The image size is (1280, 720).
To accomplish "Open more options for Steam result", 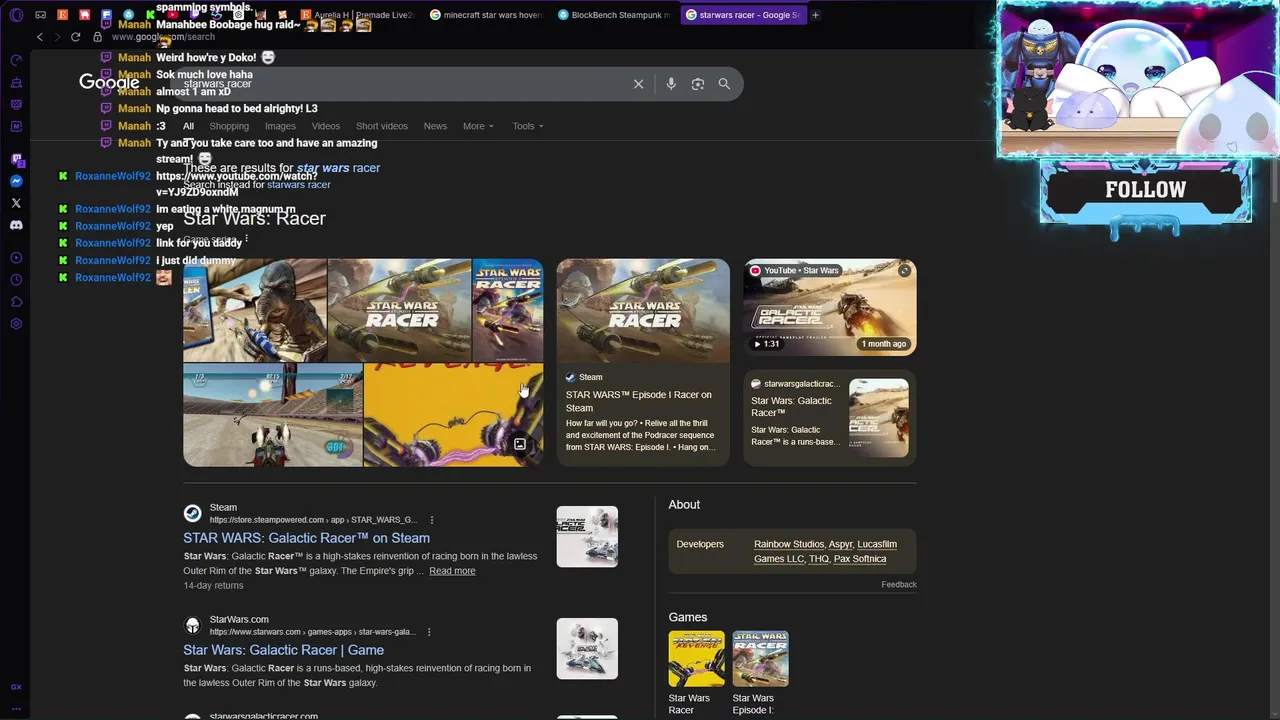I will (x=432, y=520).
